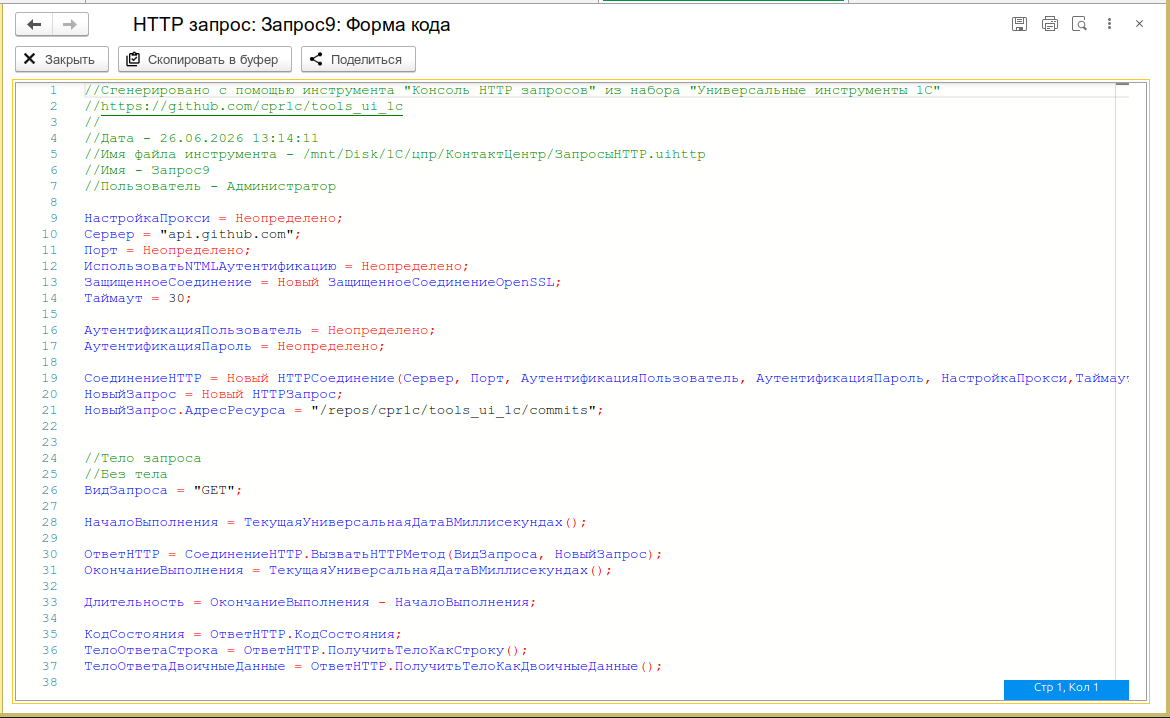This screenshot has height=718, width=1170.
Task: Open the three-dot more menu
Action: [1110, 24]
